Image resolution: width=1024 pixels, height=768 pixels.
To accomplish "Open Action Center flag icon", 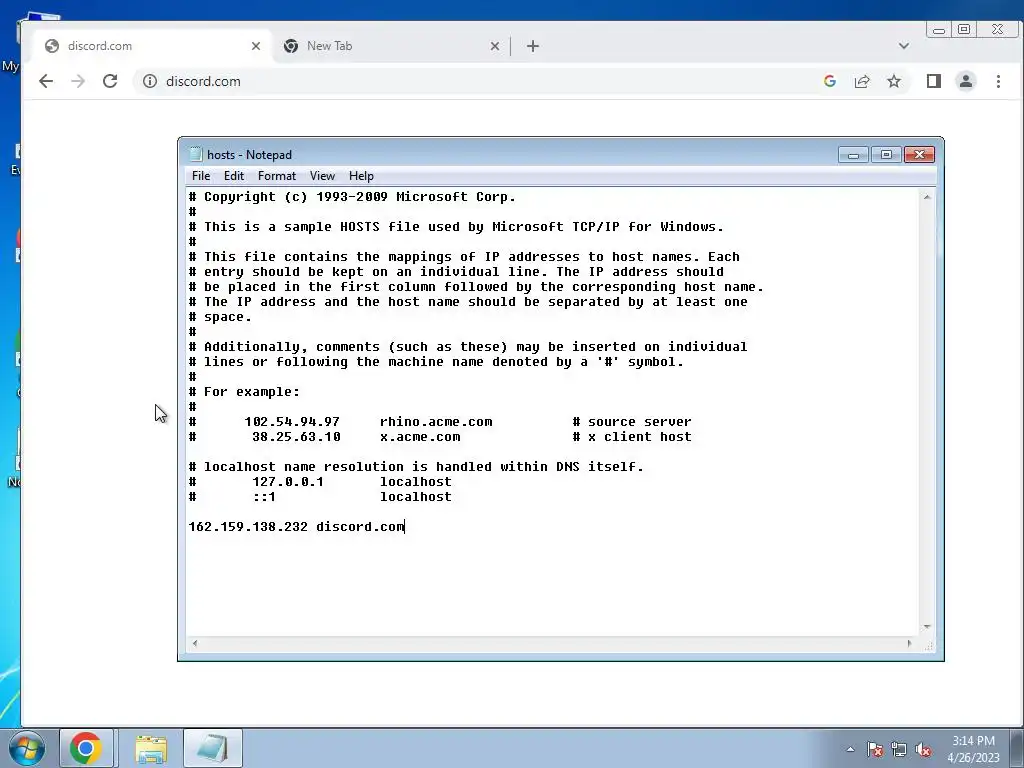I will coord(875,749).
